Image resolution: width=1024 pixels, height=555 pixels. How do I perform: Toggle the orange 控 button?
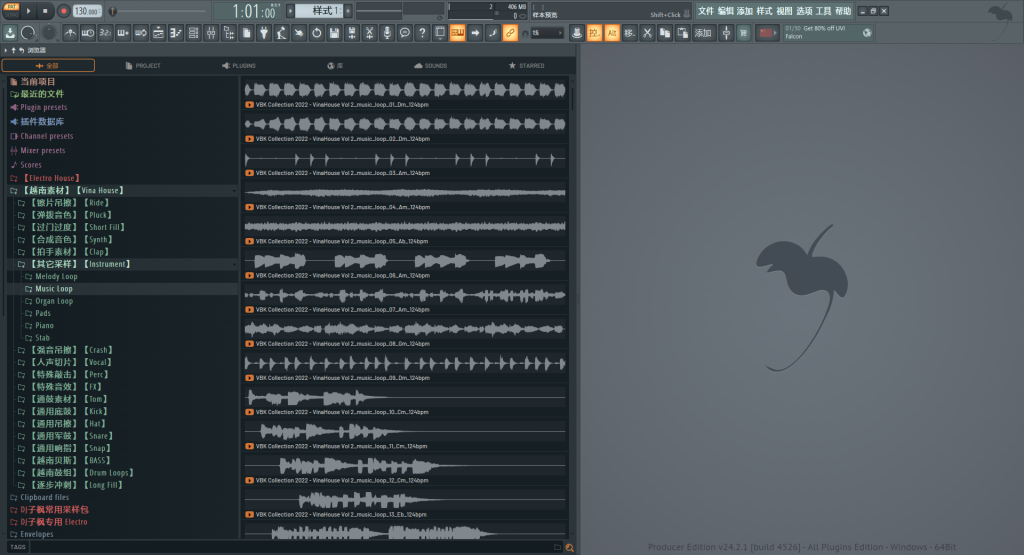[594, 33]
